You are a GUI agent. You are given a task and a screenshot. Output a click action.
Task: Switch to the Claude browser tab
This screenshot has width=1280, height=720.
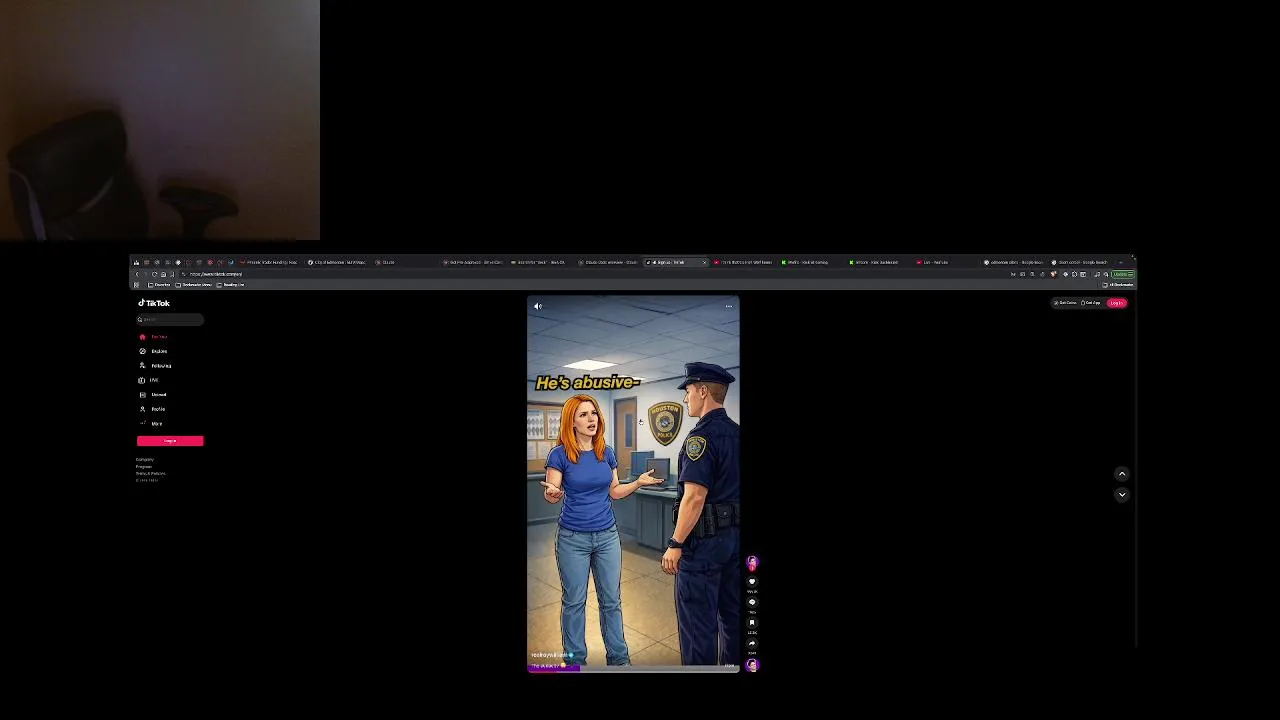[405, 262]
